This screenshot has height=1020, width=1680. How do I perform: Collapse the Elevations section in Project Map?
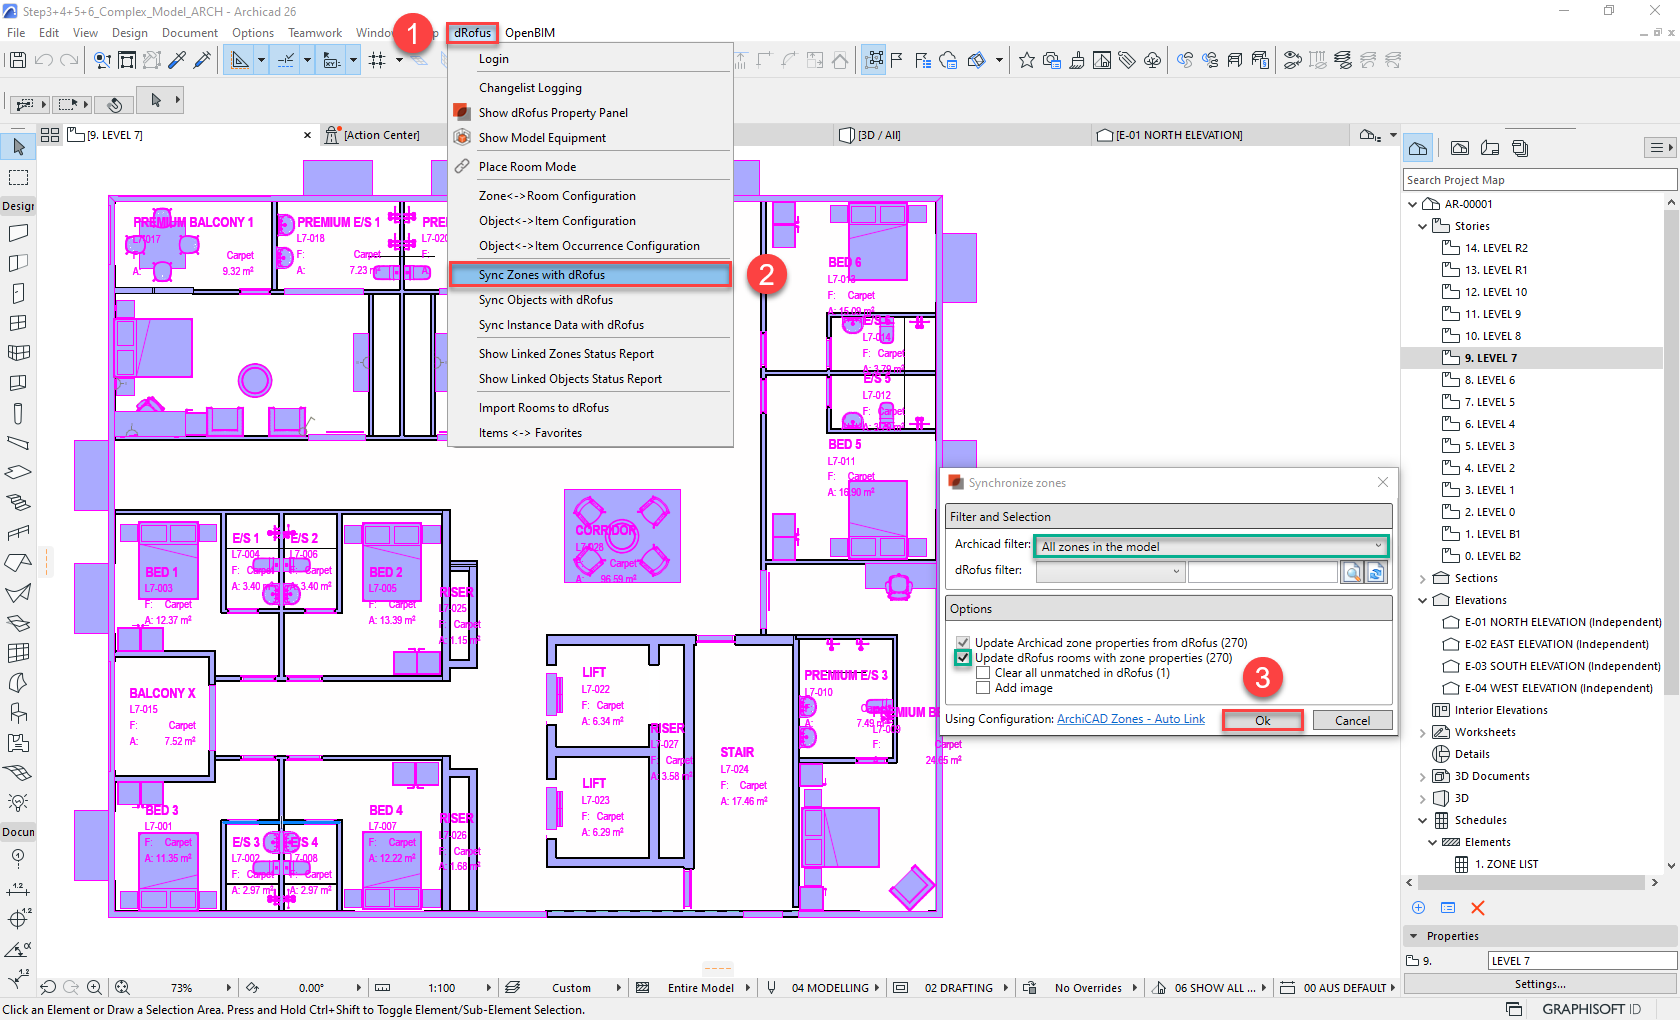click(x=1422, y=599)
